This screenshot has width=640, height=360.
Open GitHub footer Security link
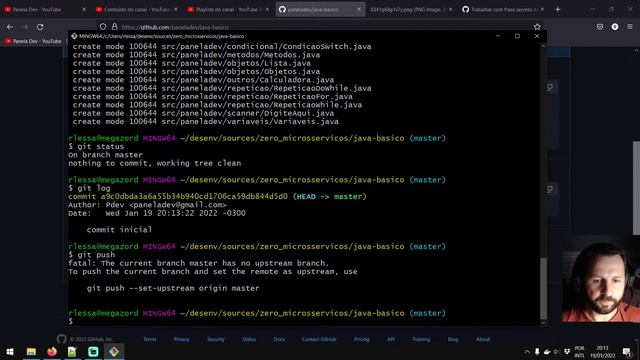216,339
